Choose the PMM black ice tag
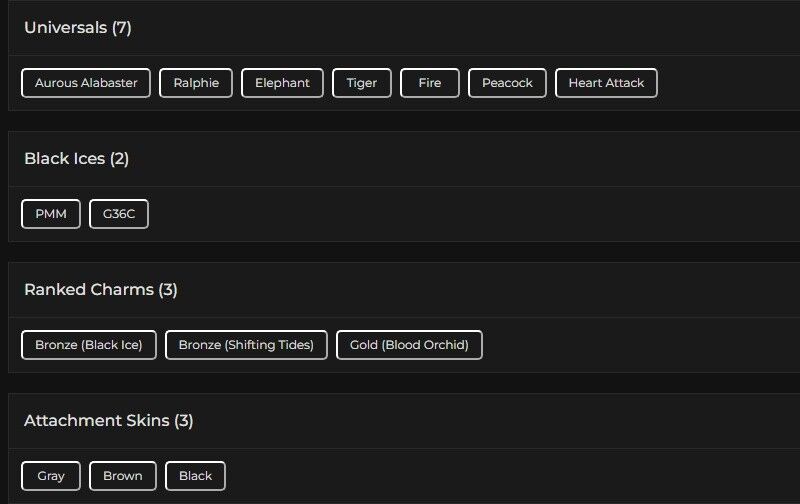Image resolution: width=800 pixels, height=504 pixels. point(51,214)
